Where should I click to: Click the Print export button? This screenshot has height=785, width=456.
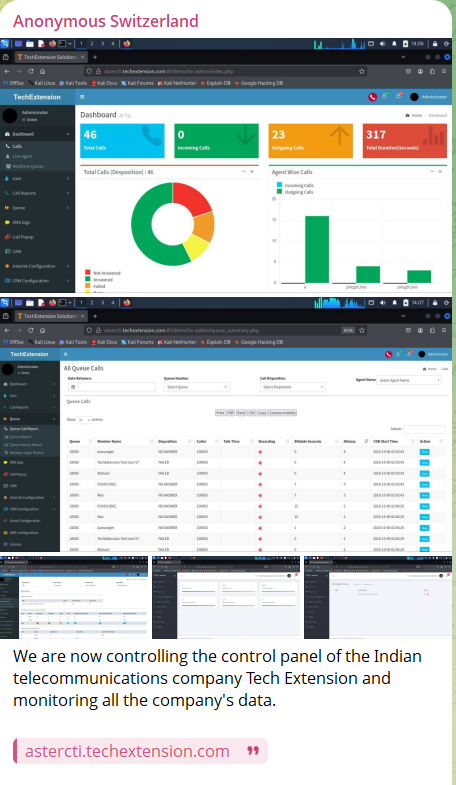pos(220,413)
